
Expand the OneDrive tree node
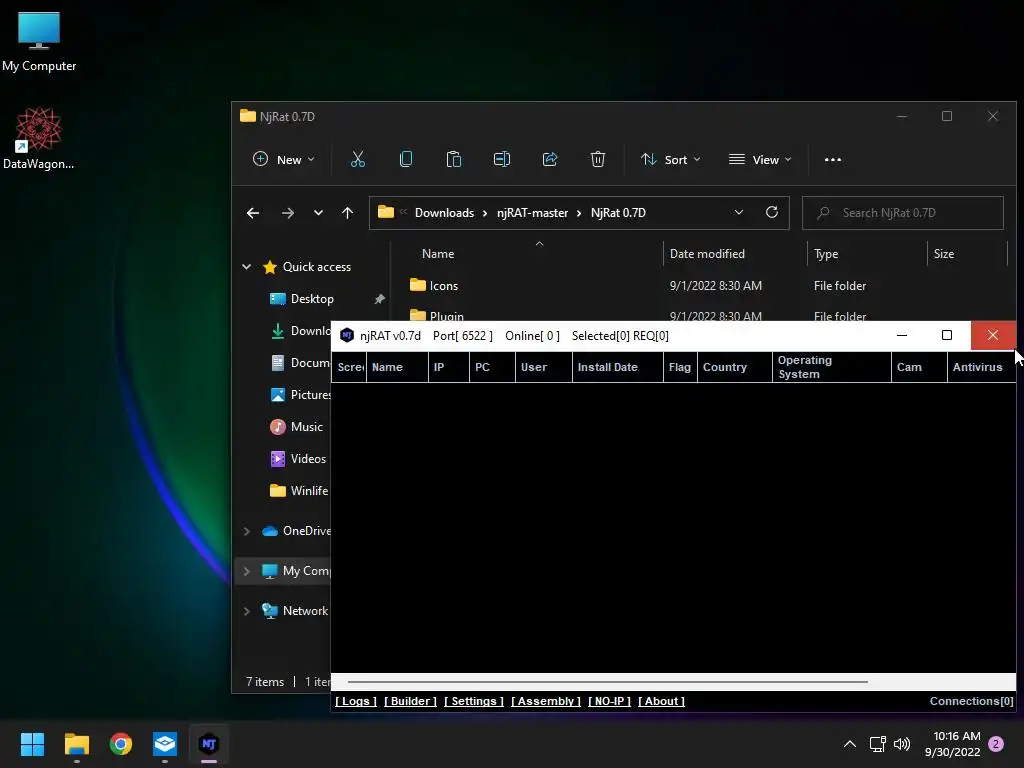point(247,531)
